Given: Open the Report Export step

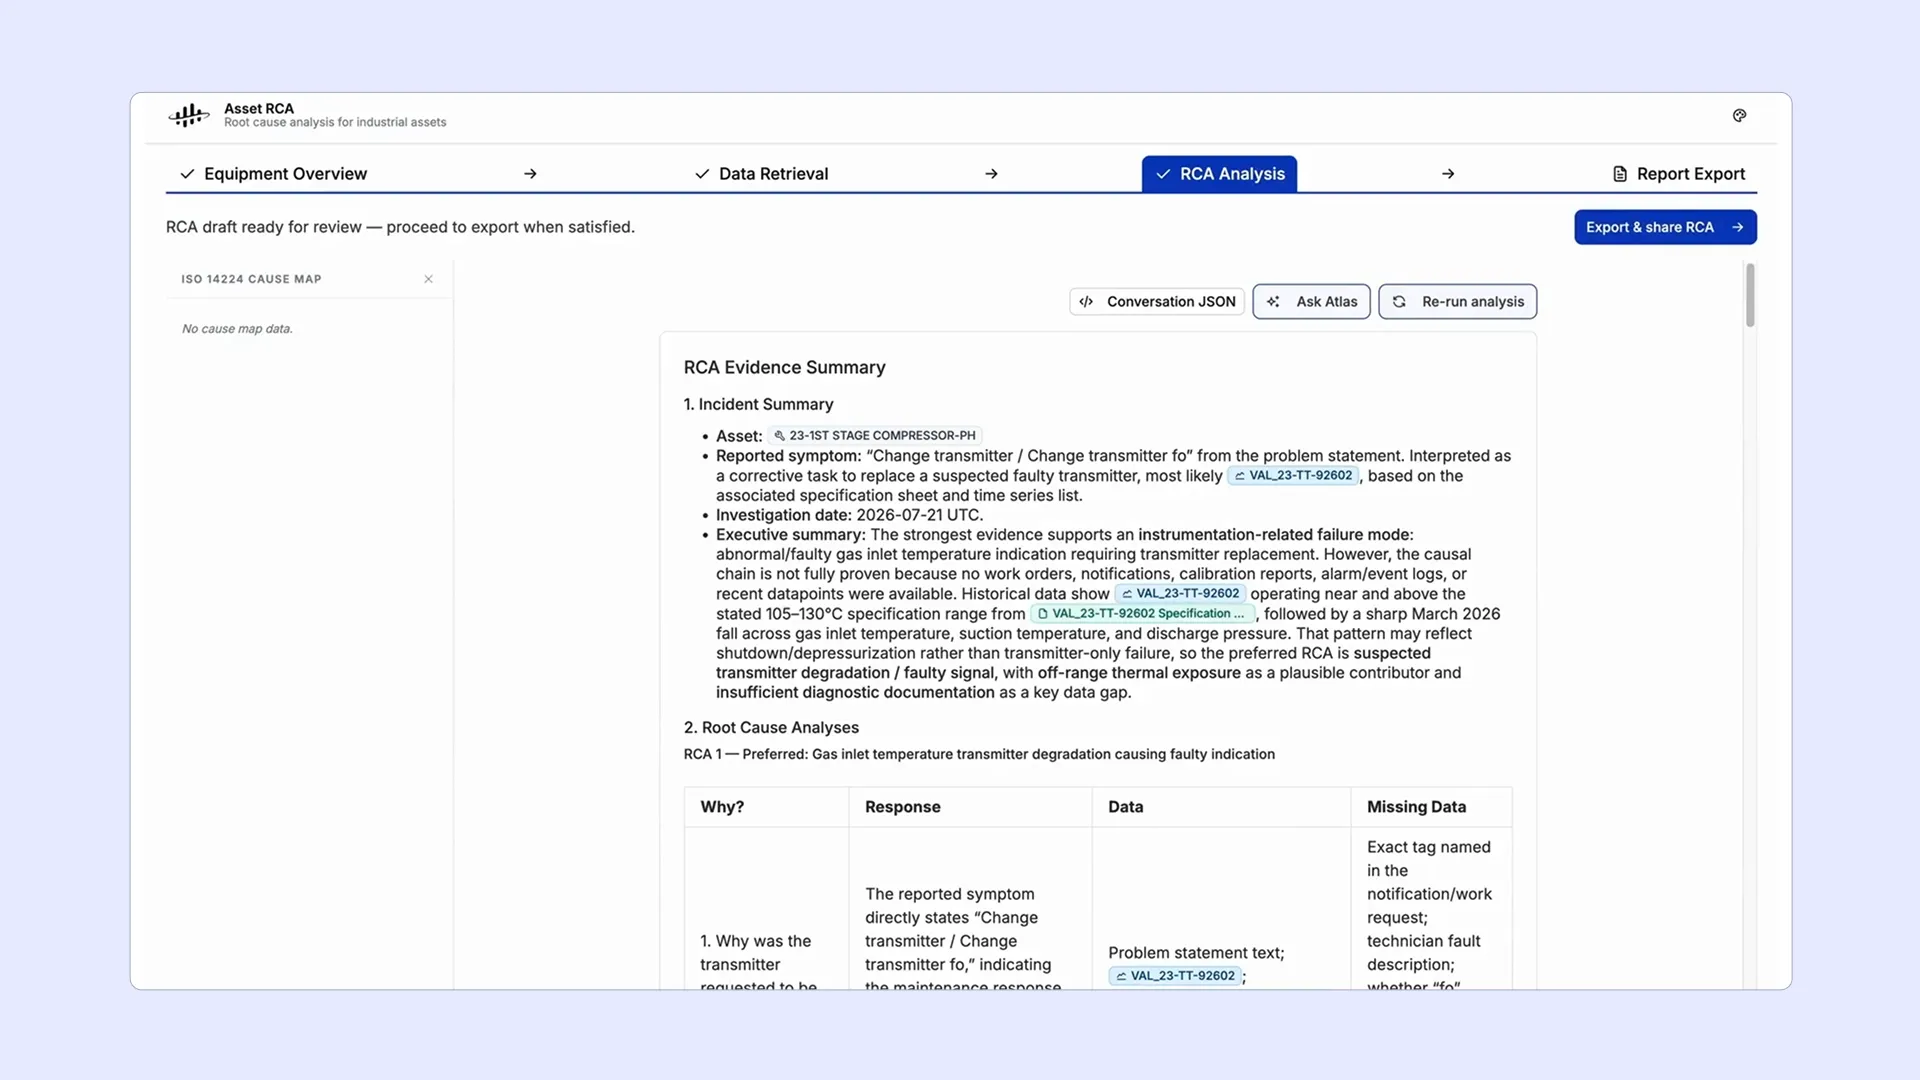Looking at the screenshot, I should [1679, 174].
